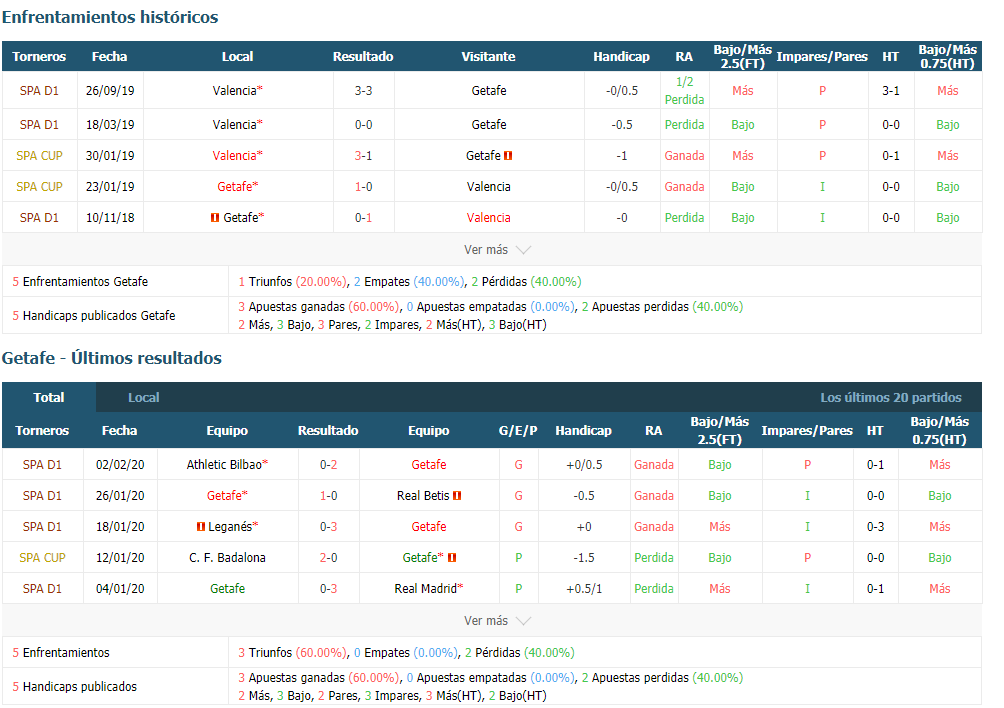
Task: Click red card icon next to Getafe 12/01/20
Action: click(452, 558)
